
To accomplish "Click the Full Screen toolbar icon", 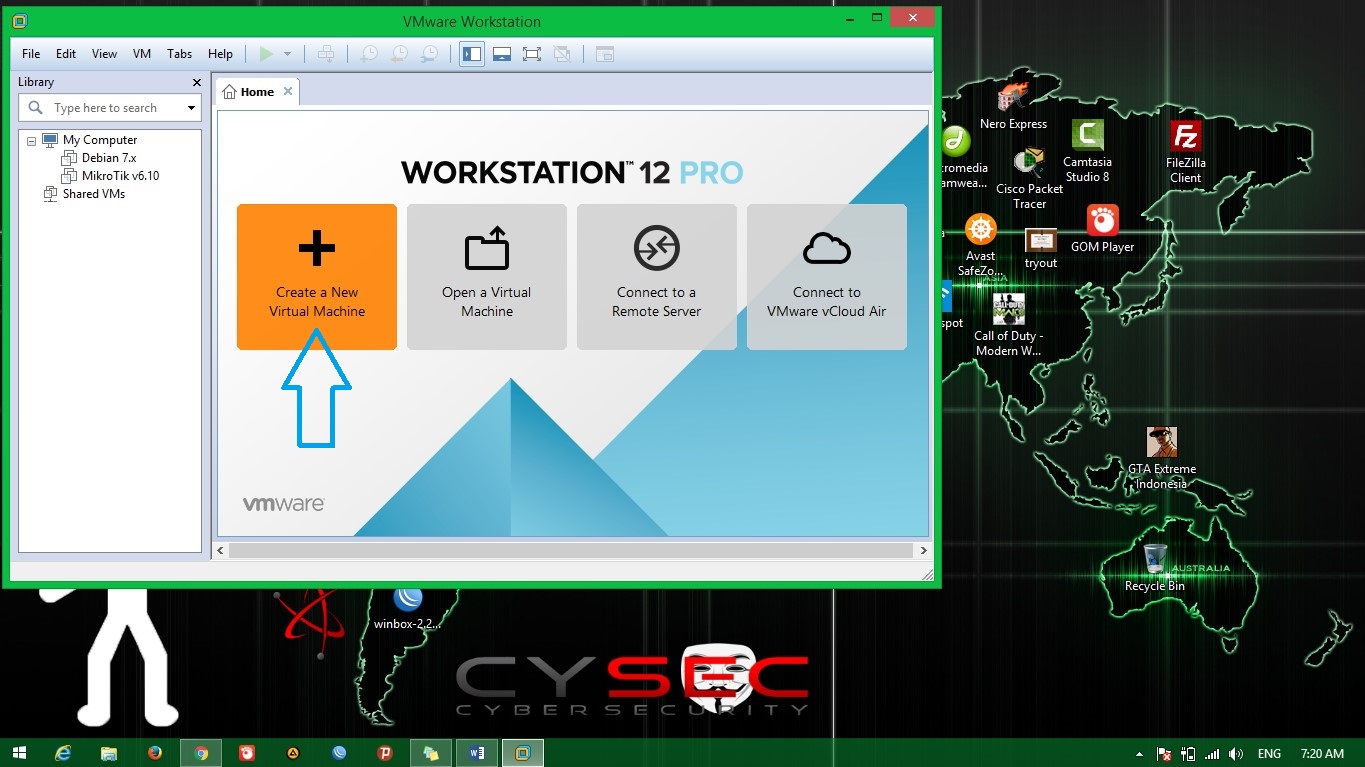I will pyautogui.click(x=532, y=54).
